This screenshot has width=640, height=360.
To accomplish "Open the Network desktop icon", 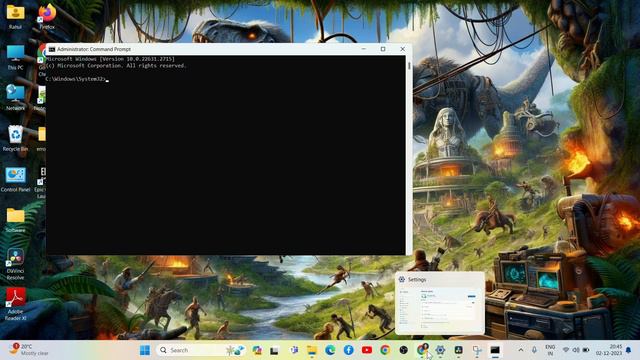I will pyautogui.click(x=15, y=98).
